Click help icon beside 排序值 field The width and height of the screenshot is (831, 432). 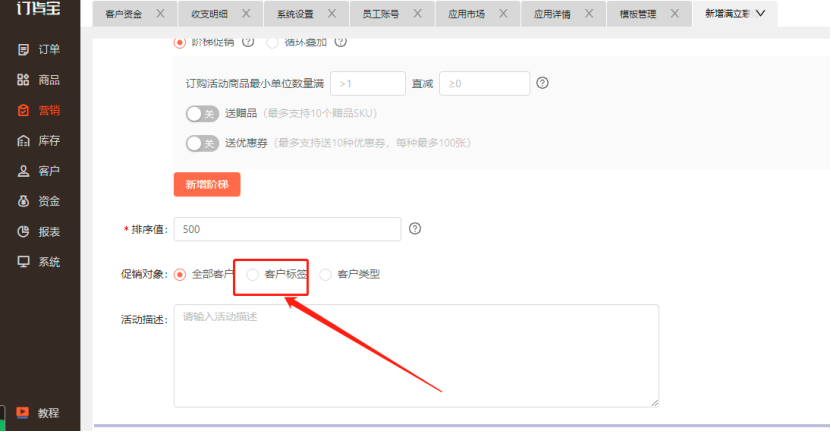(x=415, y=228)
